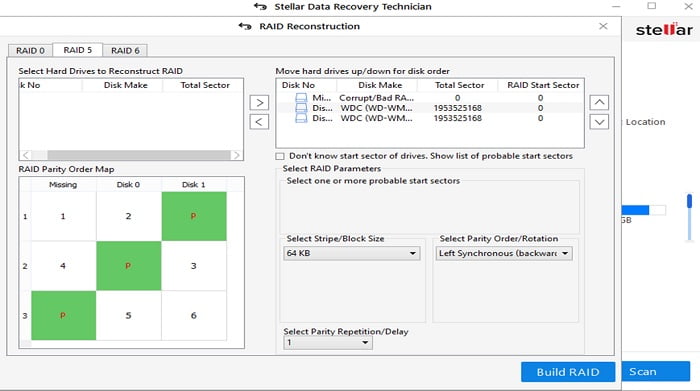Click the RAID Start Sector column header

543,85
